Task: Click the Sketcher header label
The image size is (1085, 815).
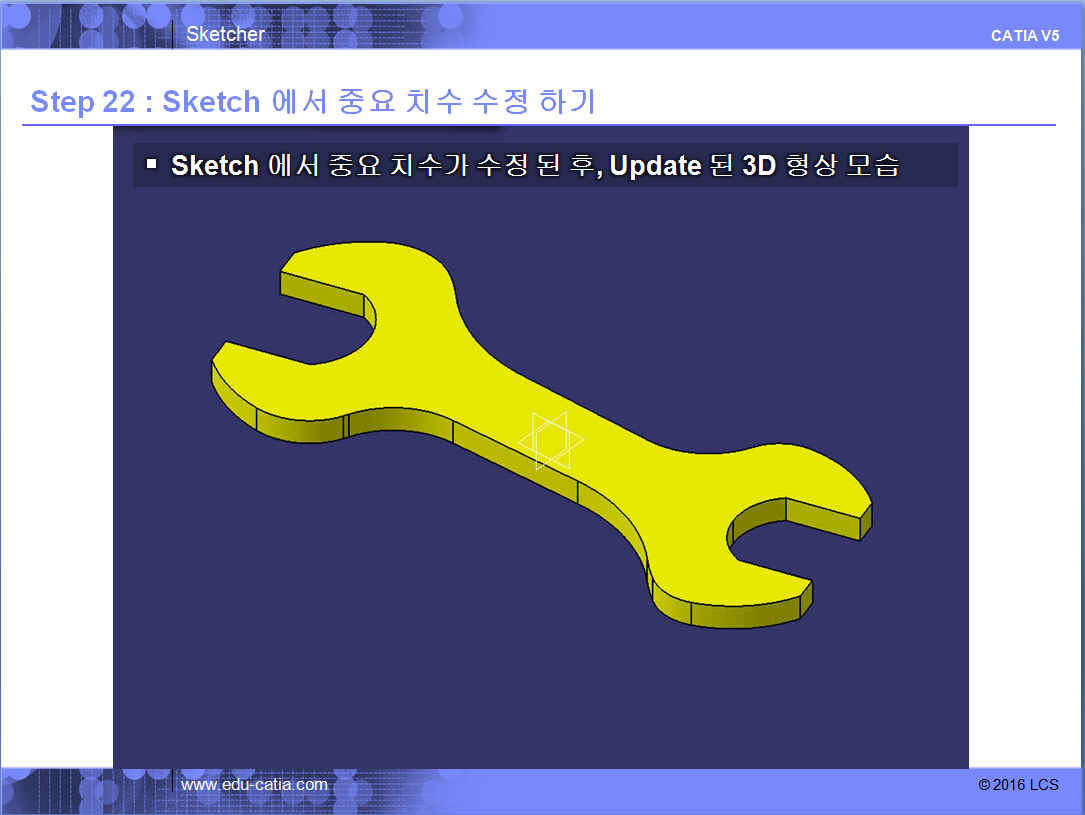Action: [226, 34]
